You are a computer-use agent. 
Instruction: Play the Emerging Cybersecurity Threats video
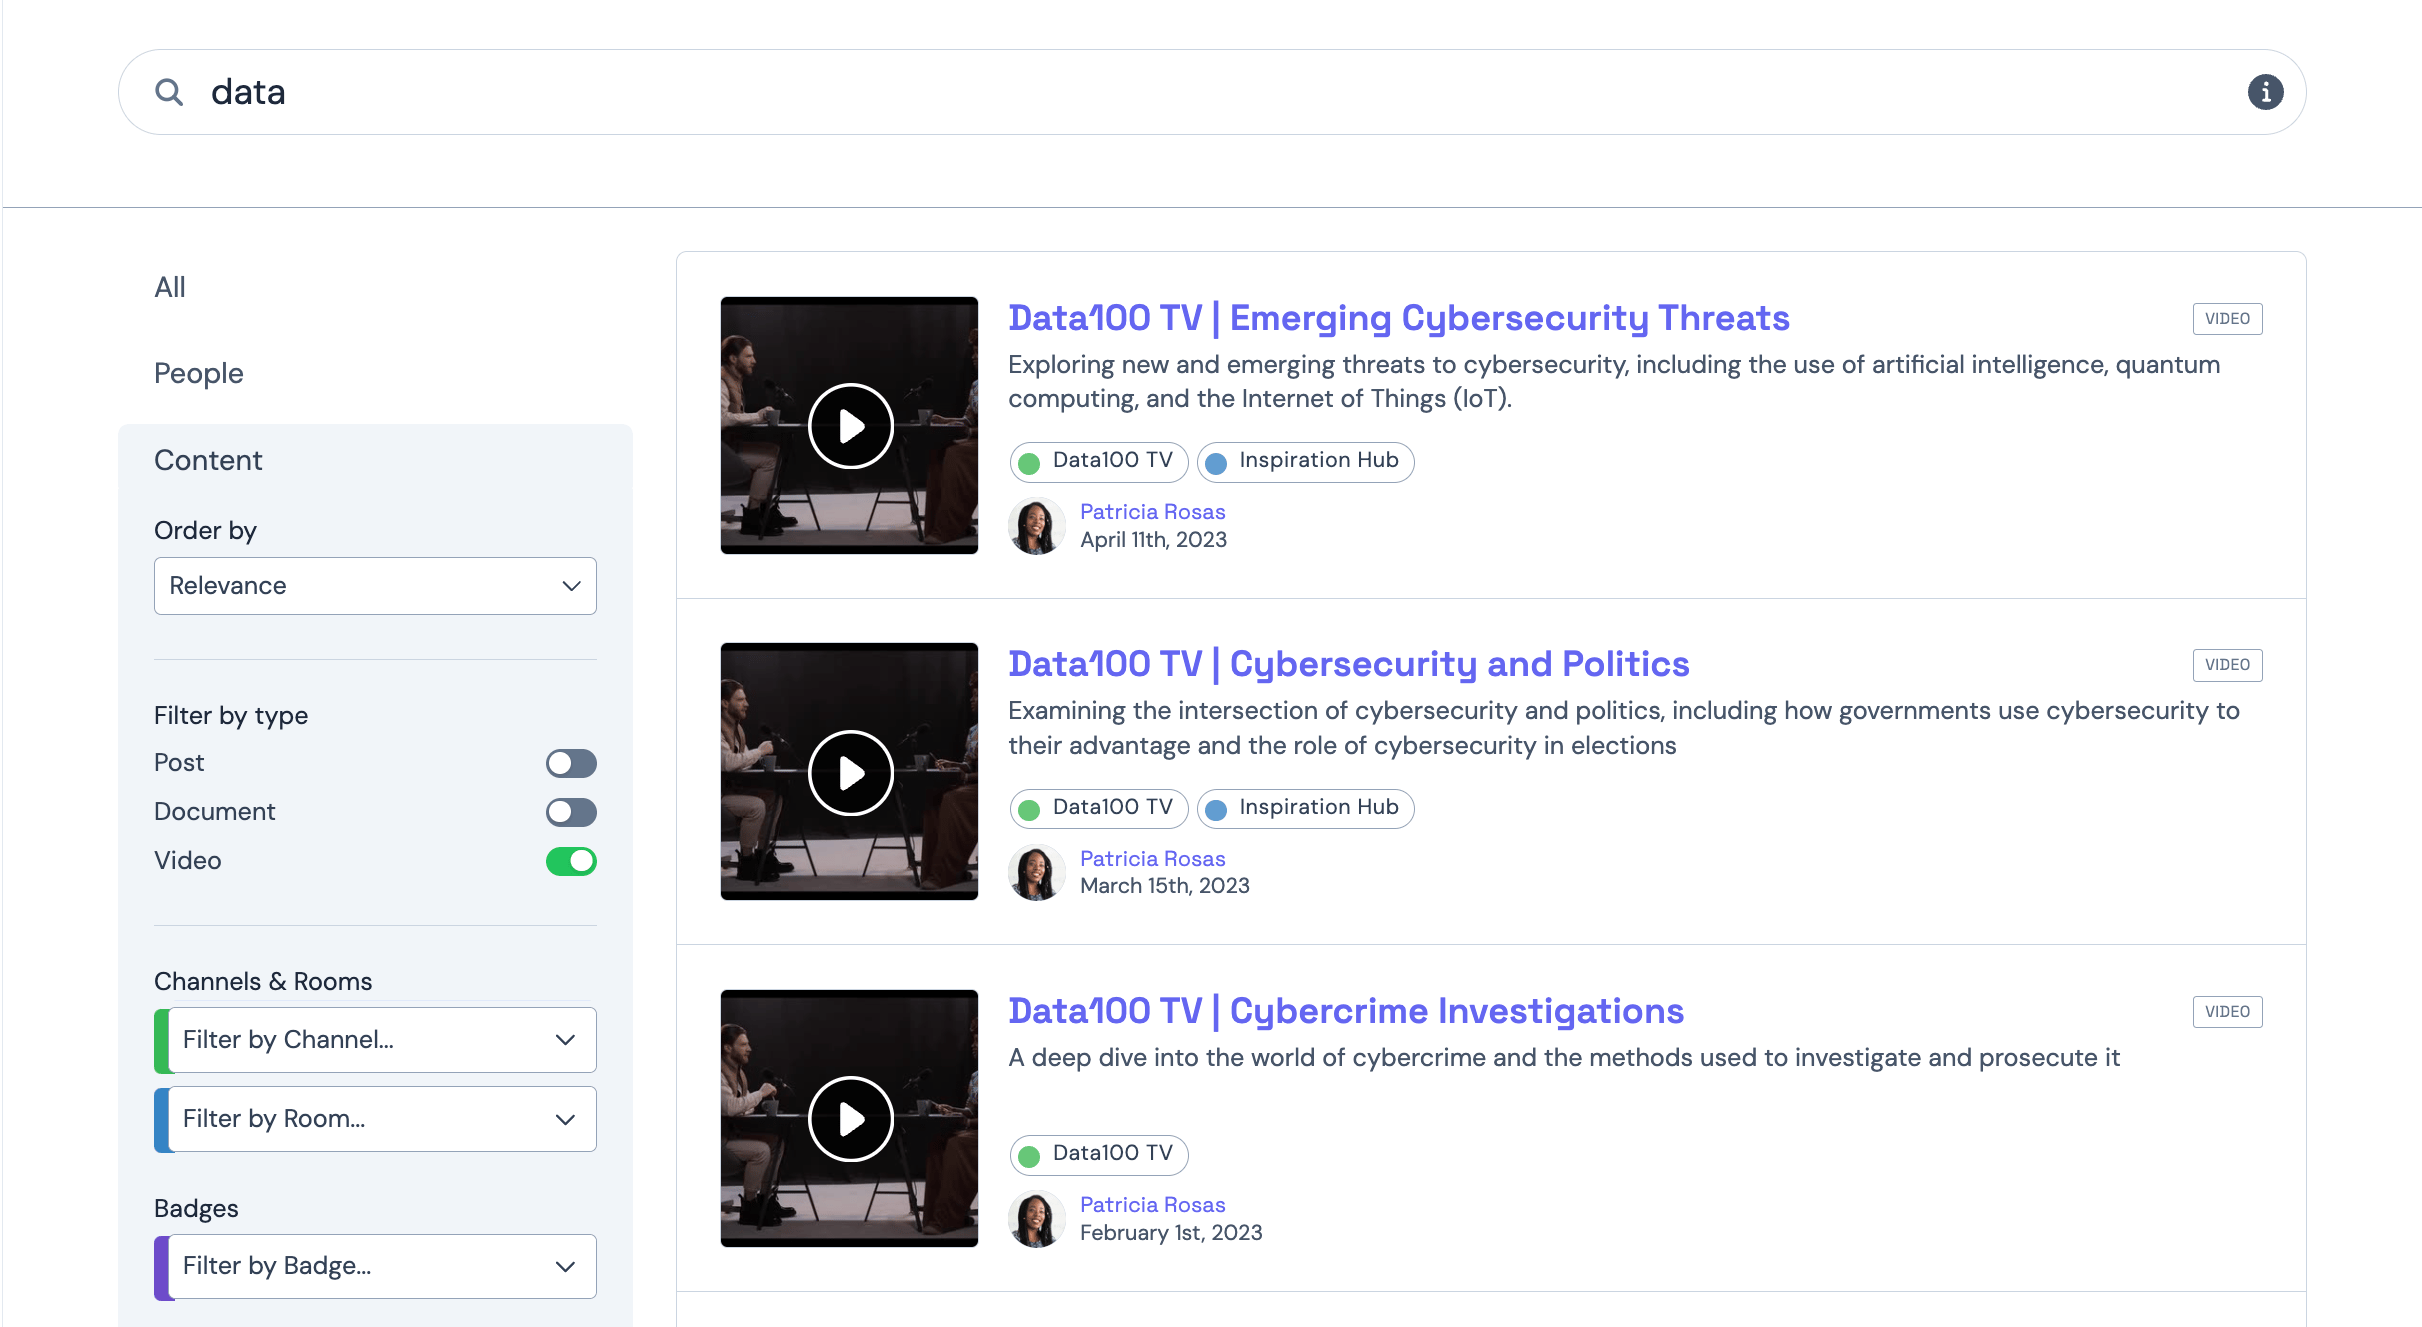point(850,426)
